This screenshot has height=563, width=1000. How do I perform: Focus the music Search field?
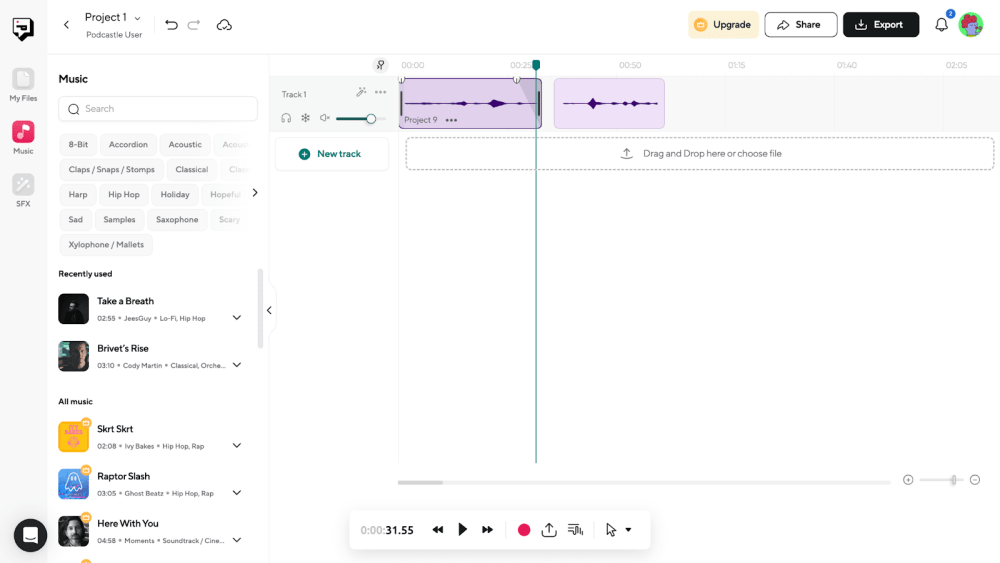[158, 109]
